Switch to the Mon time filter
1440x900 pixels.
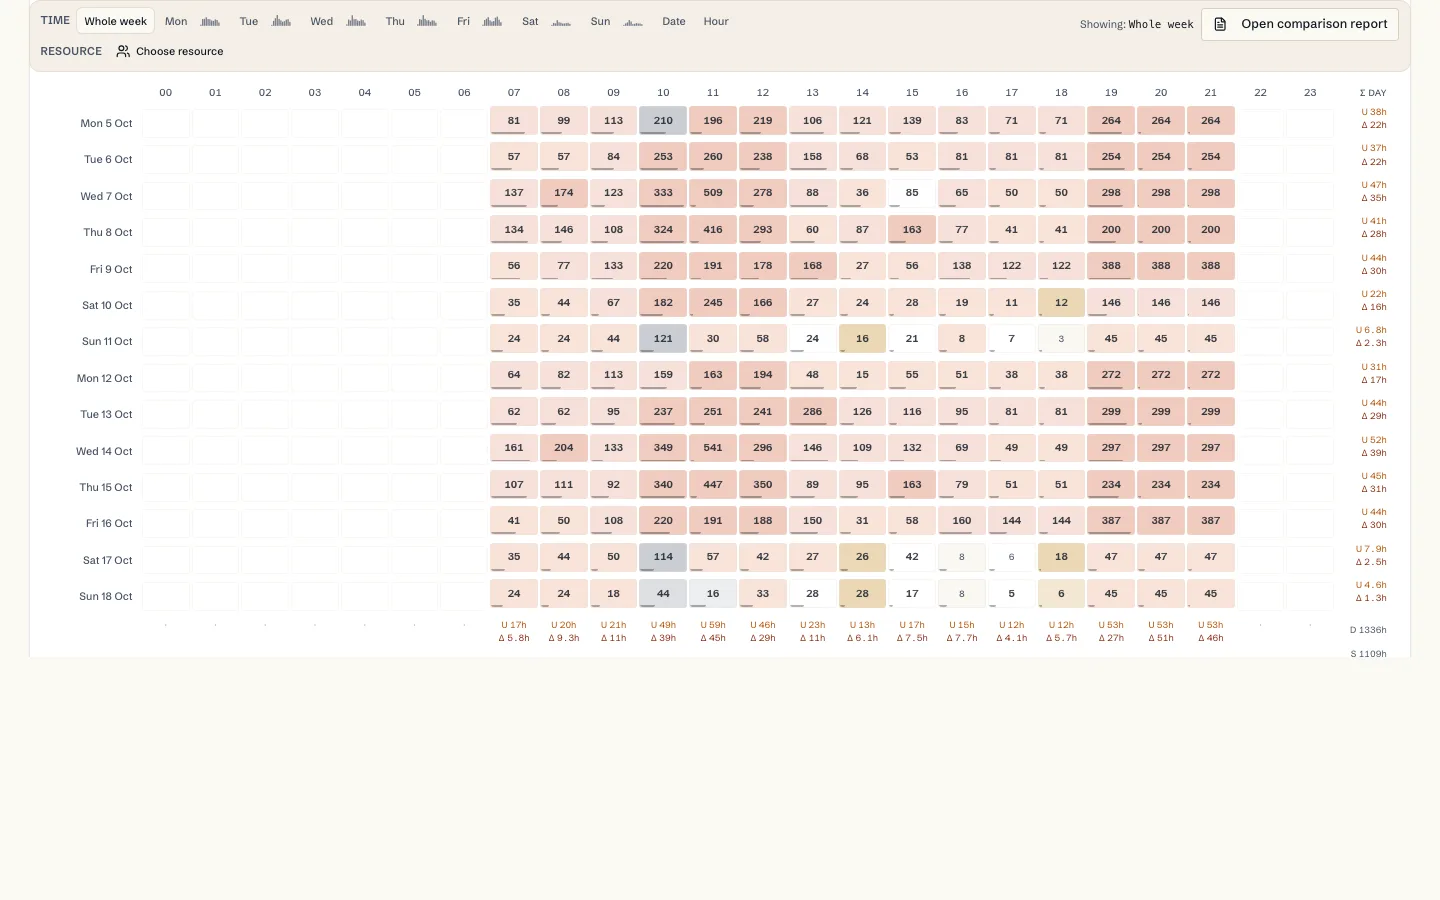tap(176, 21)
